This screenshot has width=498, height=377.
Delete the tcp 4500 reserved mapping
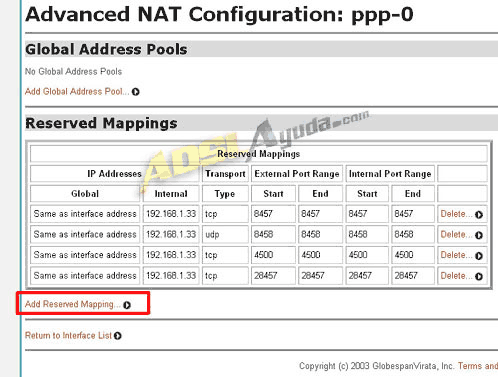tap(456, 255)
